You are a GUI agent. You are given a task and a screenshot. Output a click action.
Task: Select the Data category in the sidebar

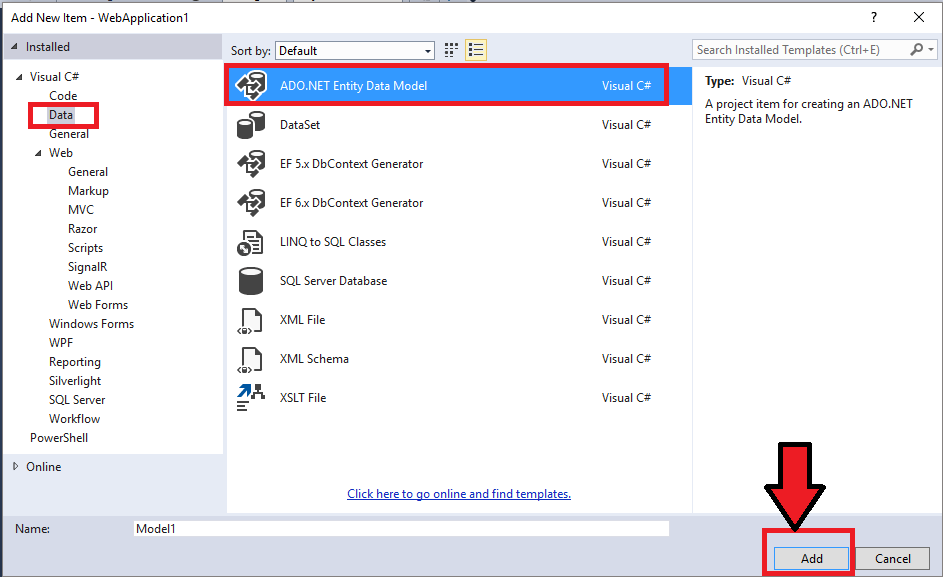64,114
